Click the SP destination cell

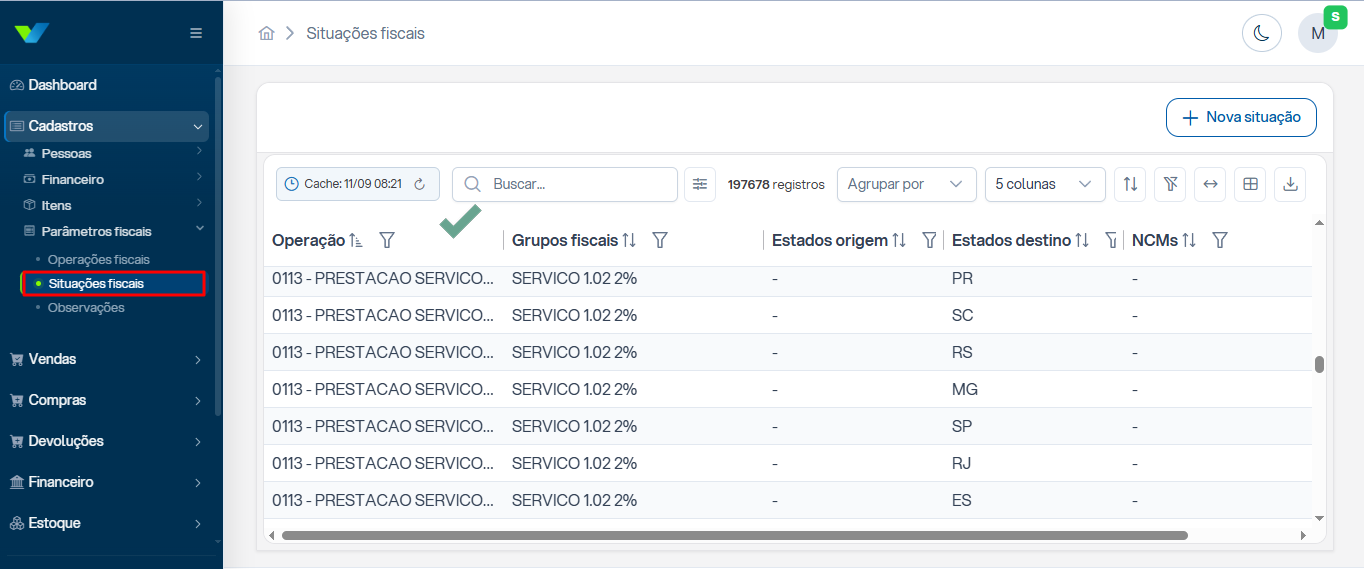[x=963, y=426]
